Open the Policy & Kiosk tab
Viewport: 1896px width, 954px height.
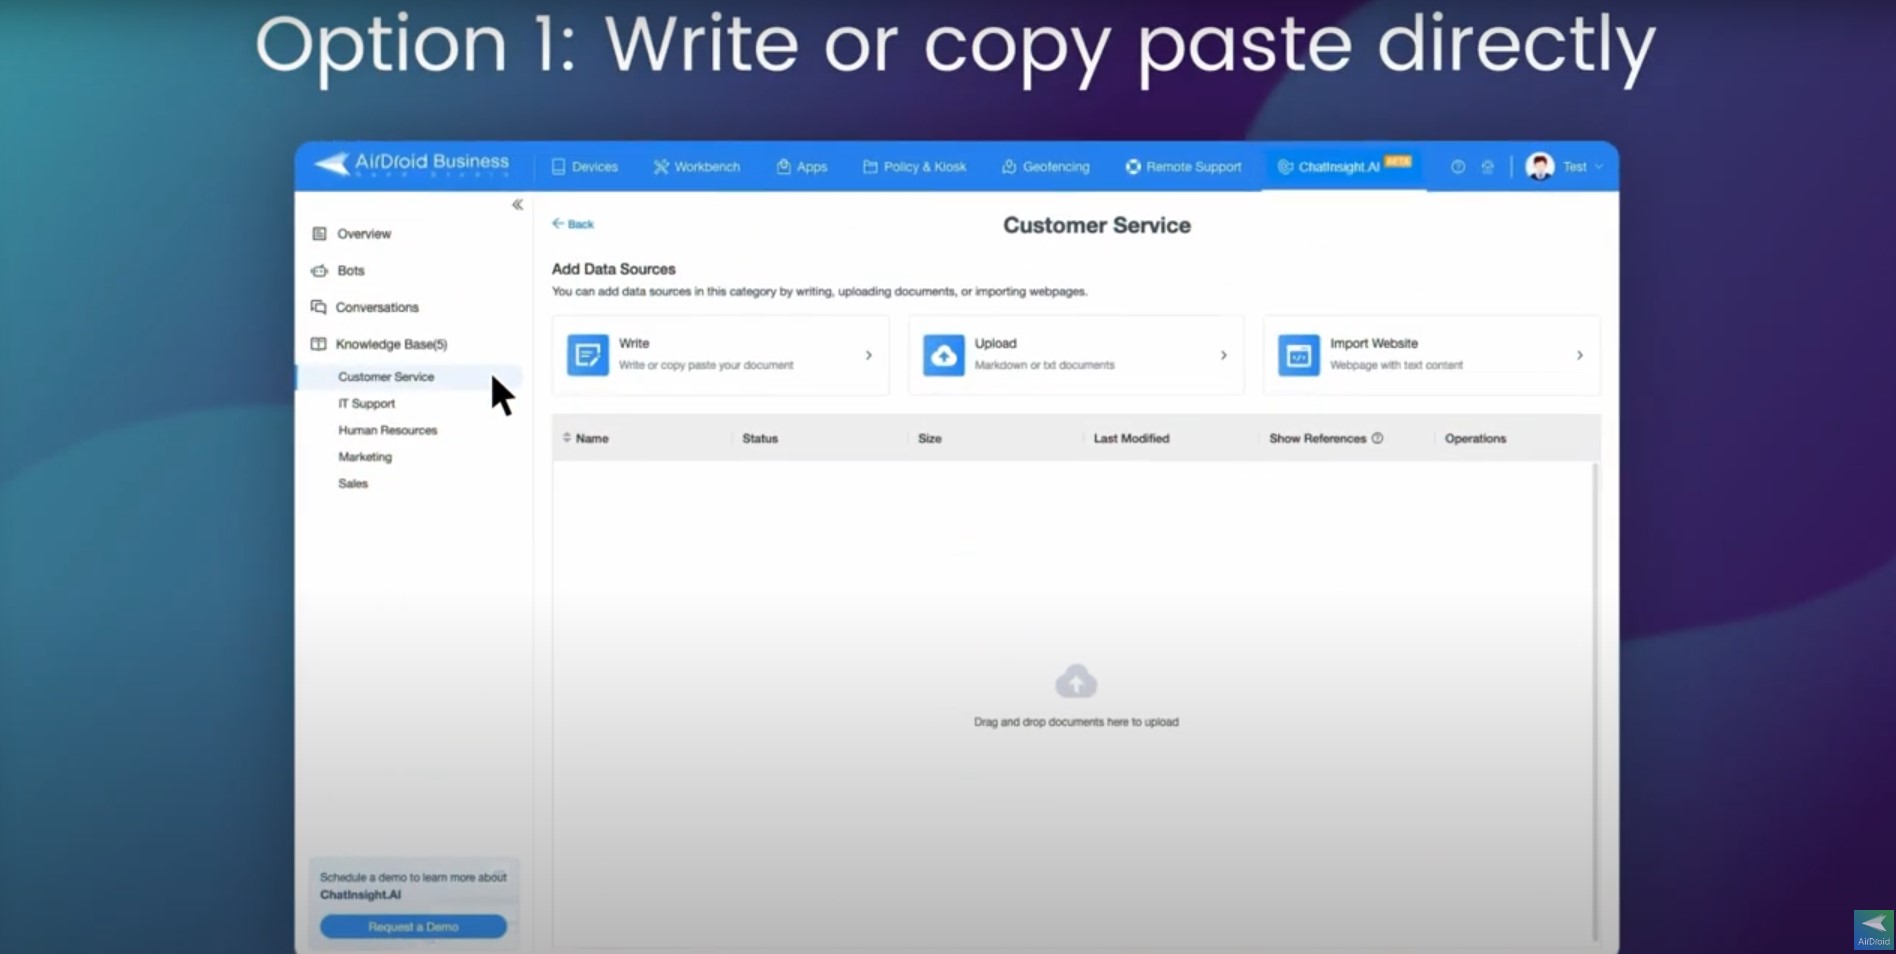915,167
